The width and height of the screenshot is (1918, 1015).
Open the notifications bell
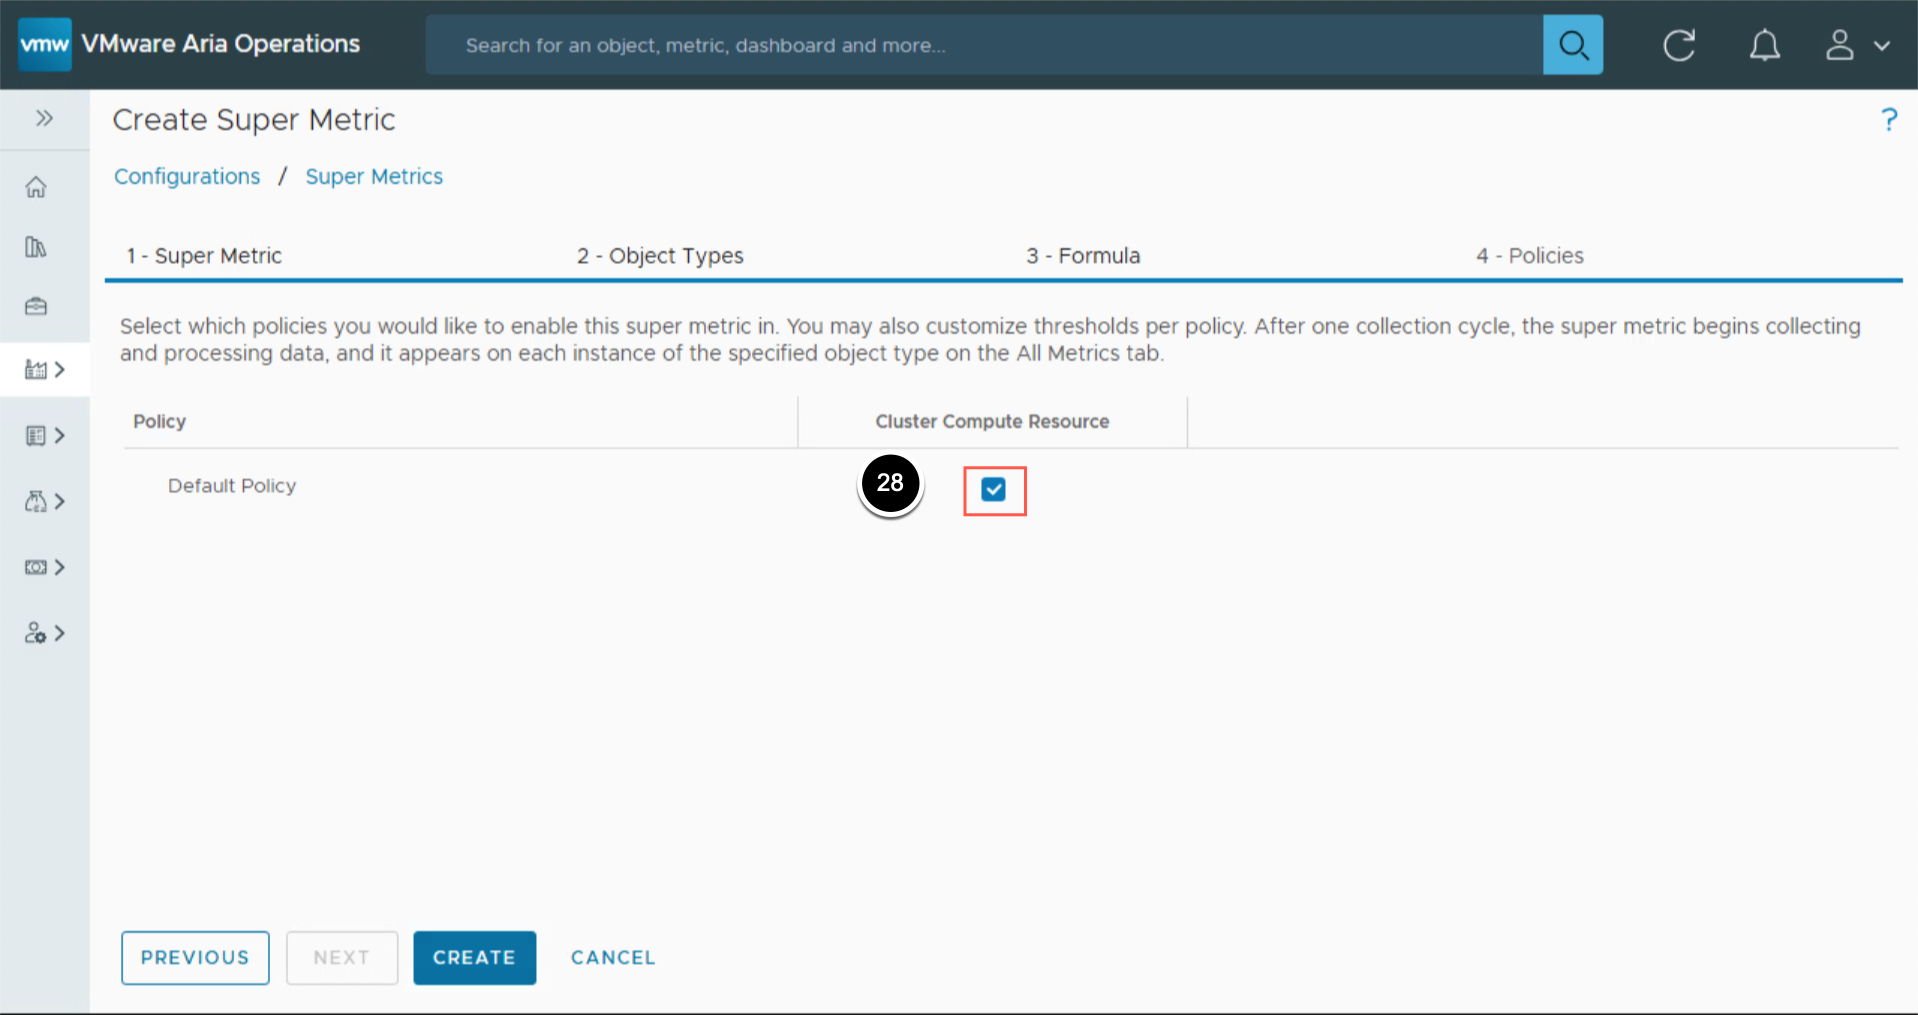point(1764,45)
